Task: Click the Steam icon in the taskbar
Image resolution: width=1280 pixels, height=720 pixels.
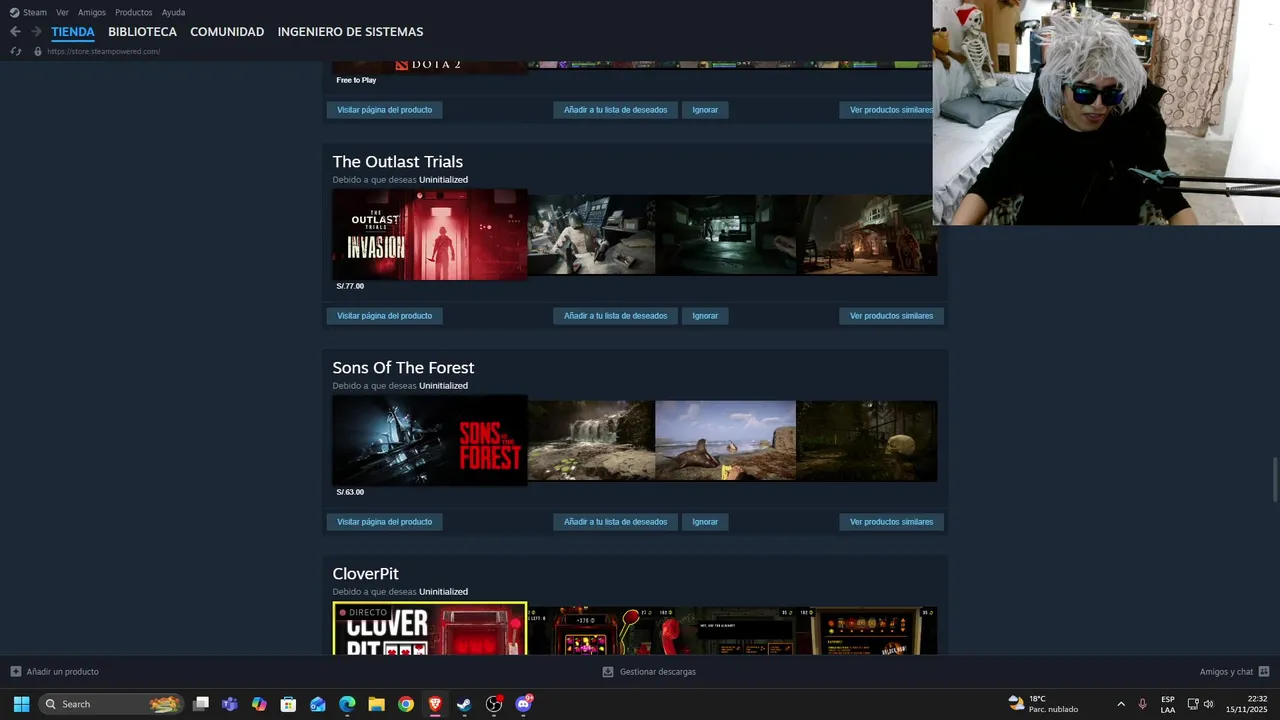Action: [464, 704]
